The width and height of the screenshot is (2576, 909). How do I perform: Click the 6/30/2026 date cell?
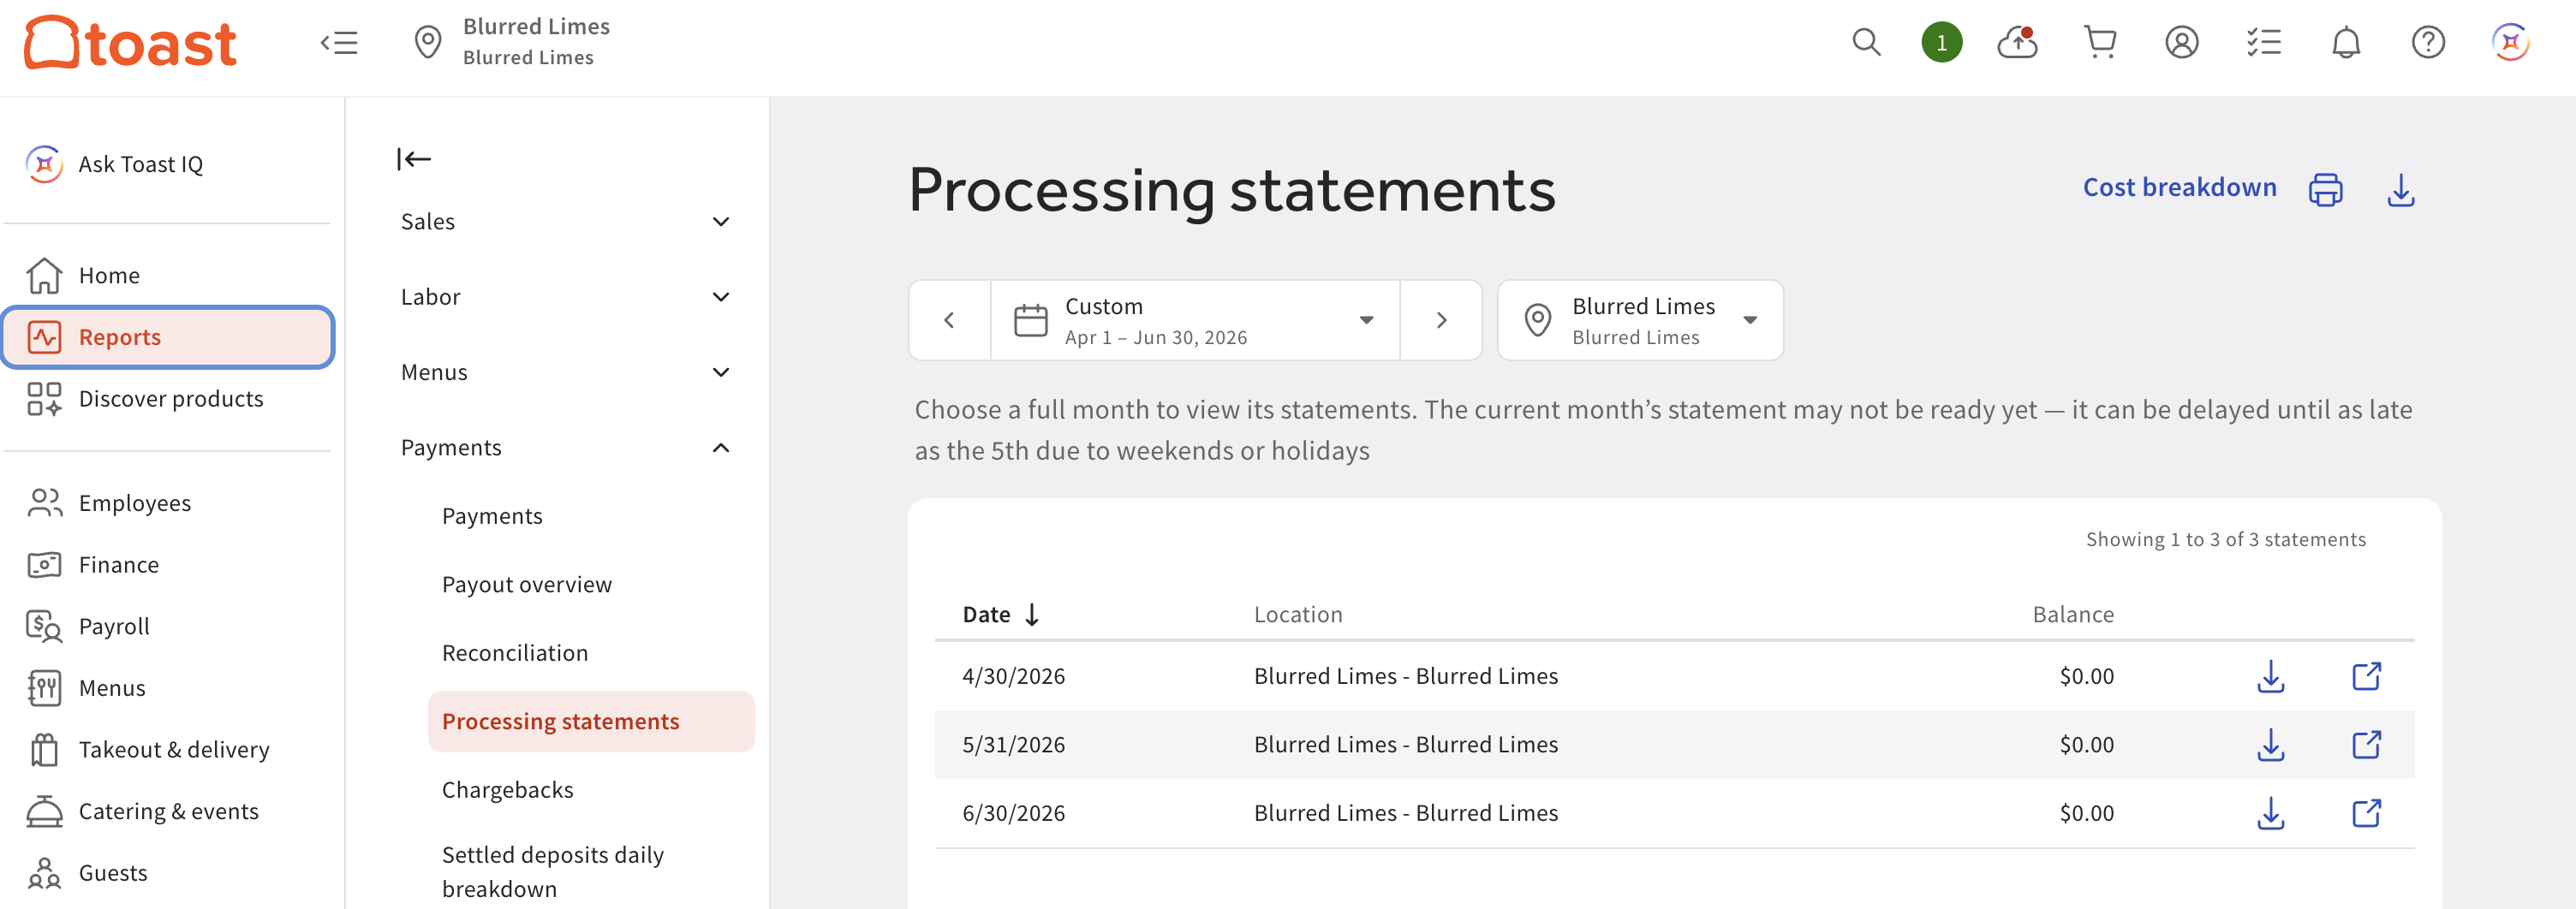tap(1013, 813)
